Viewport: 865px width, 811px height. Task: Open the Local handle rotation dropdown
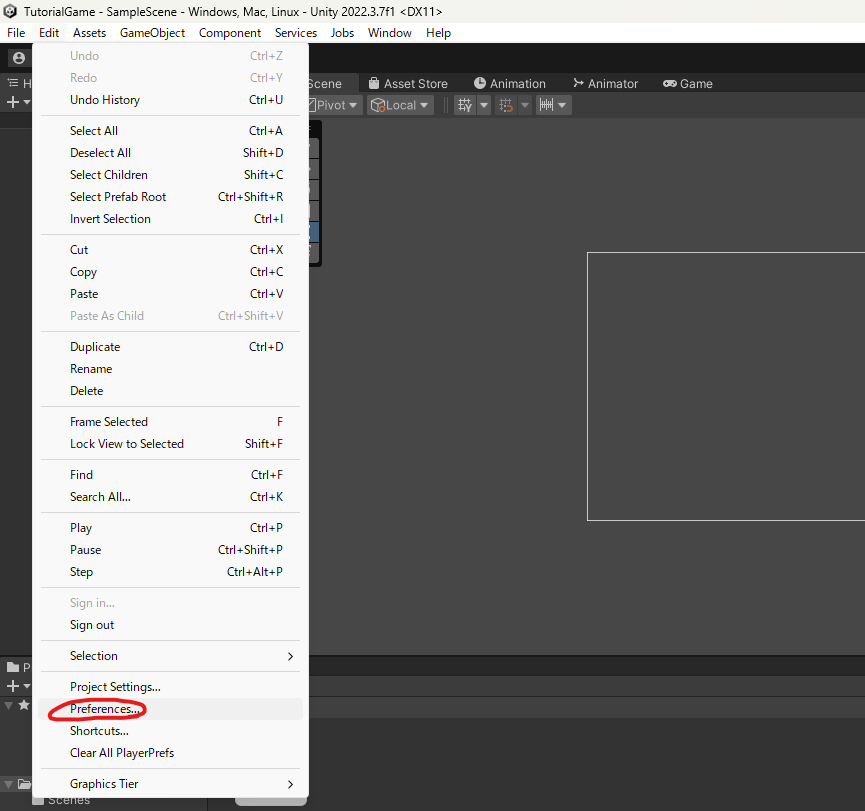point(400,105)
